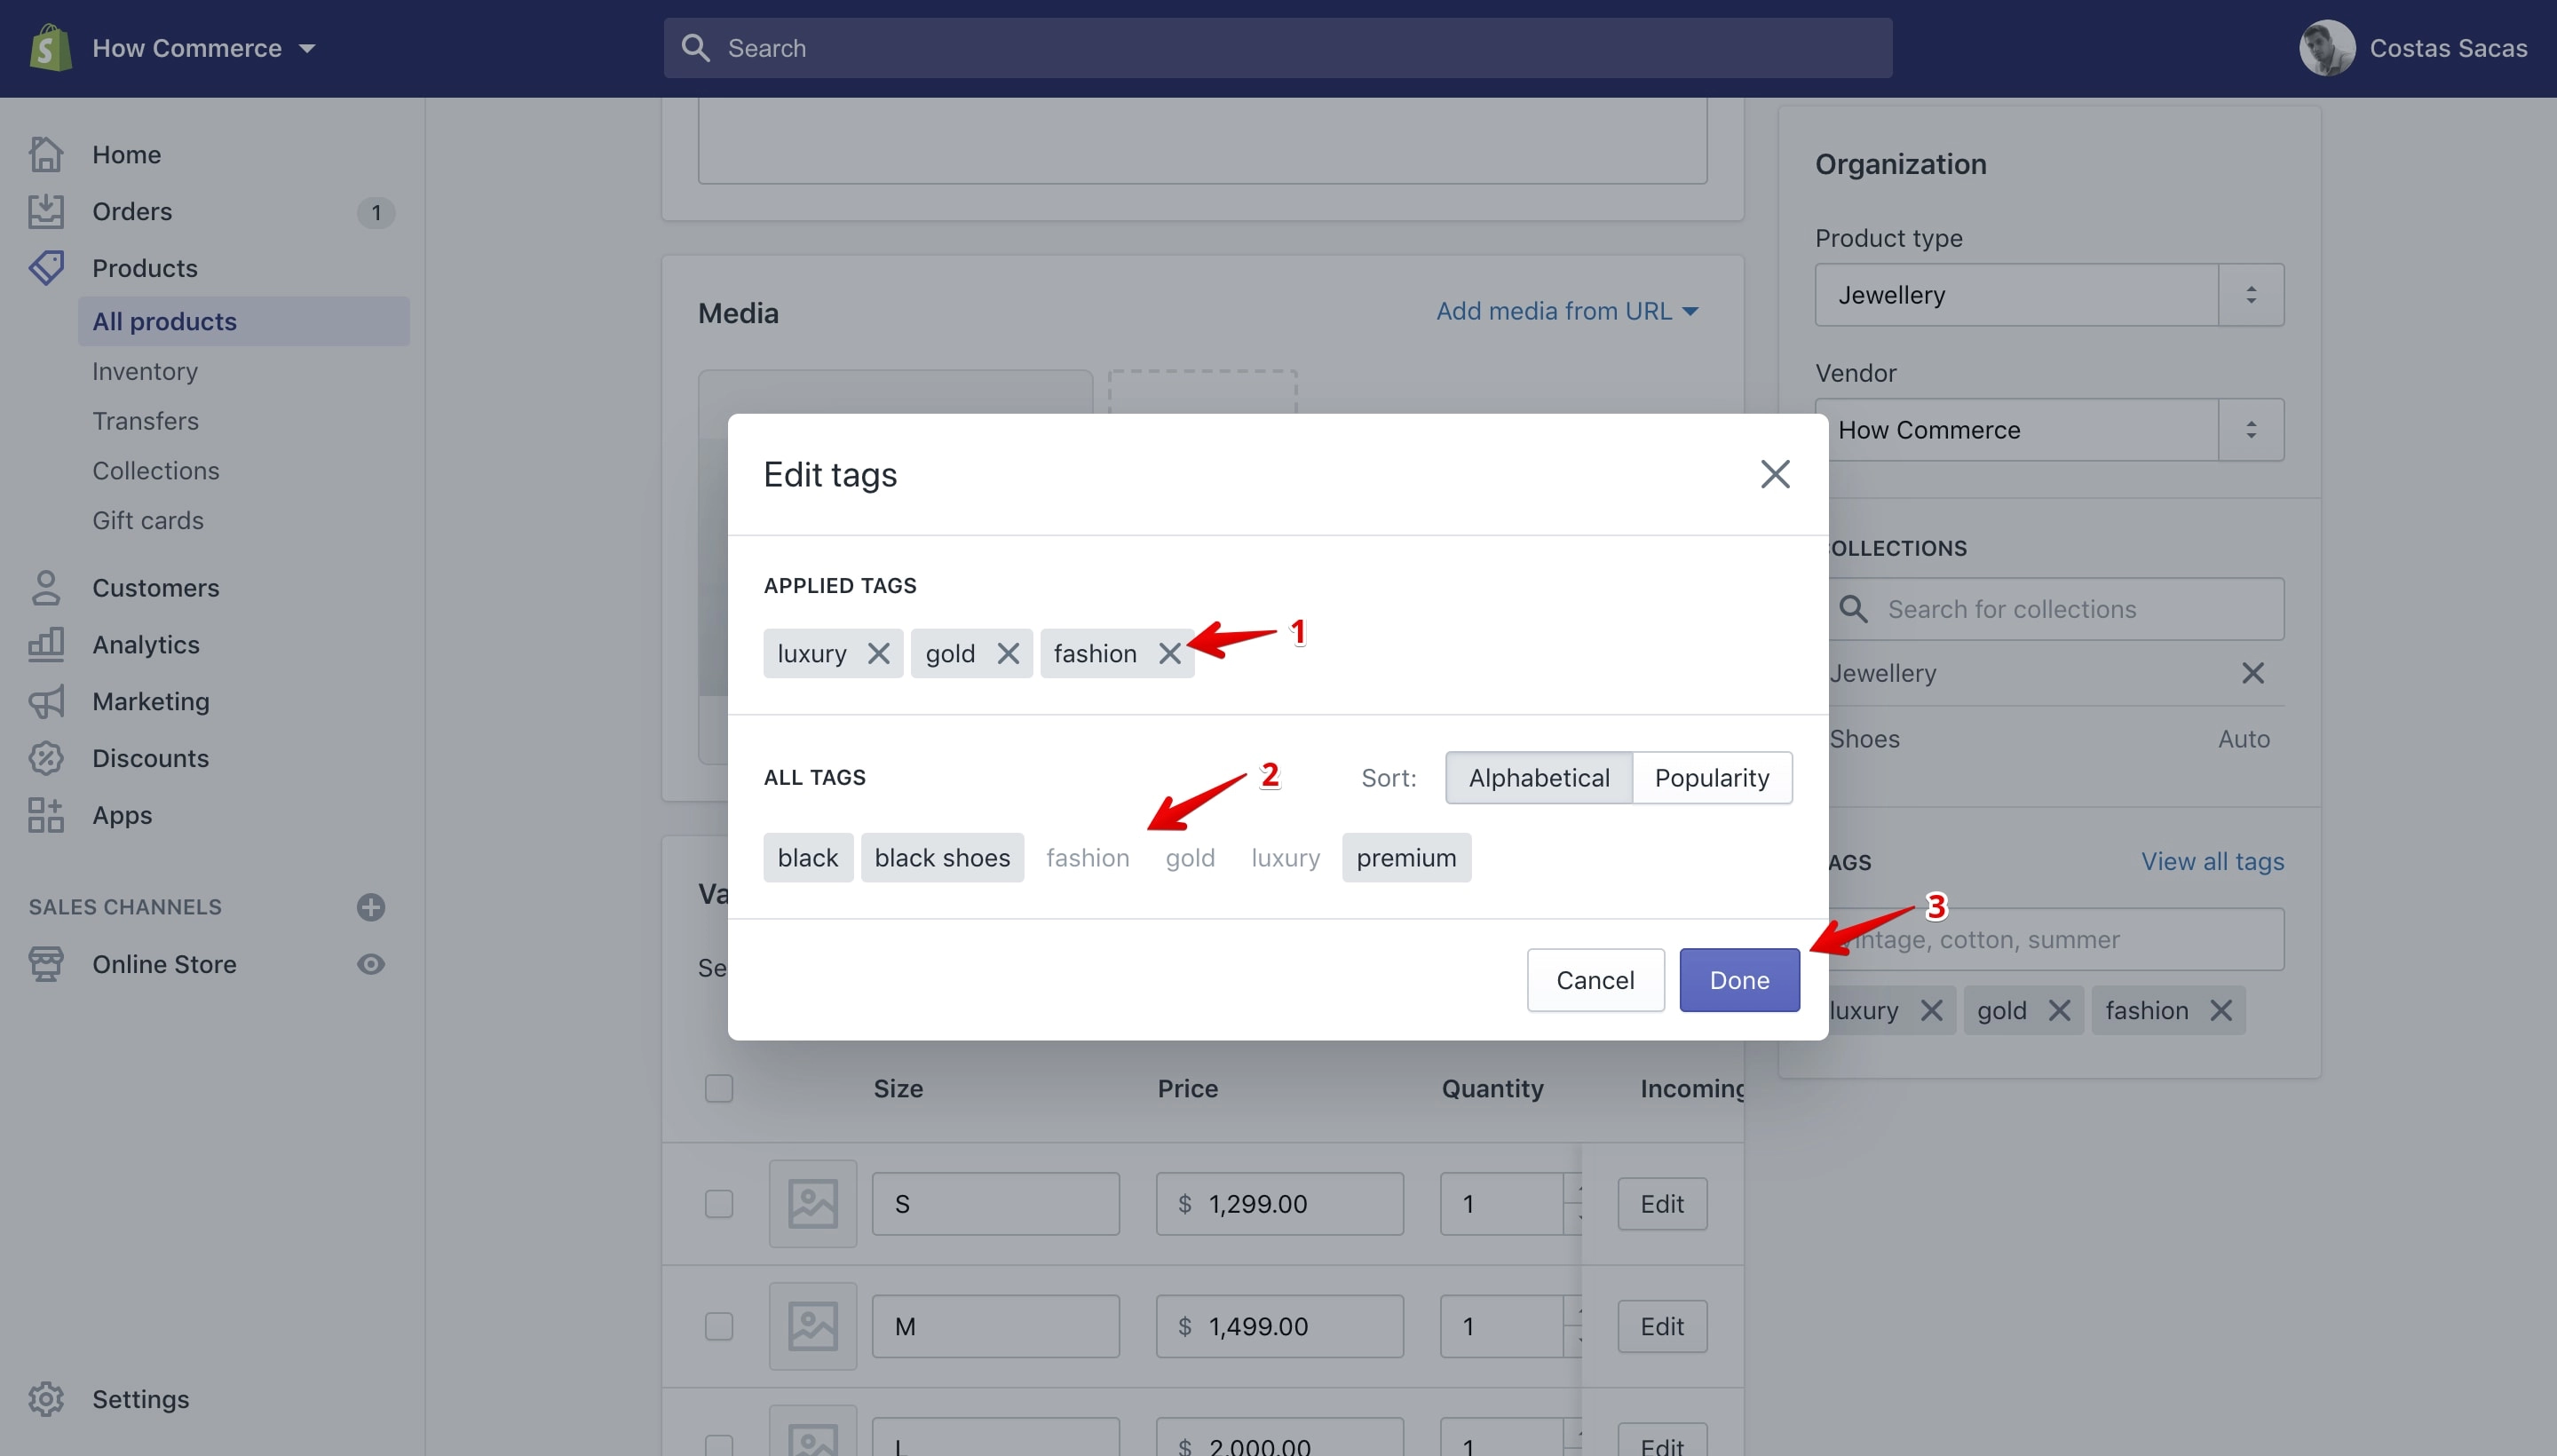Open the Collections section in sidebar
2557x1456 pixels.
[155, 471]
